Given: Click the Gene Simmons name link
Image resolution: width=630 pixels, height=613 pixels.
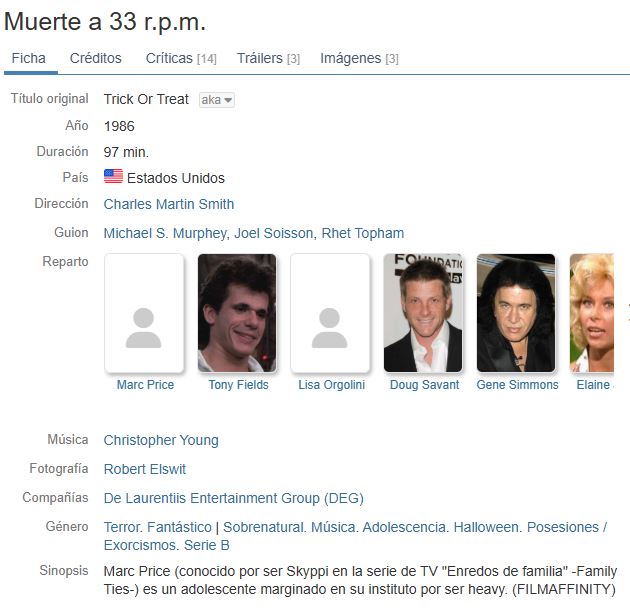Looking at the screenshot, I should click(x=518, y=385).
